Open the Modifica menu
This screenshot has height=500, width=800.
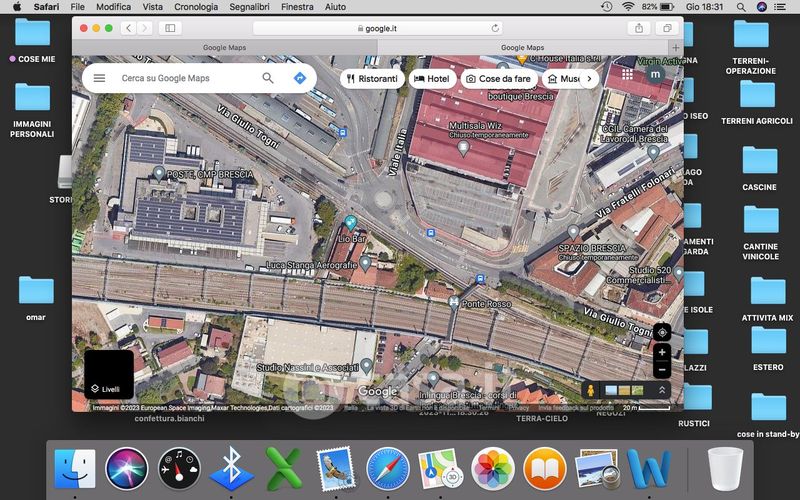[113, 7]
